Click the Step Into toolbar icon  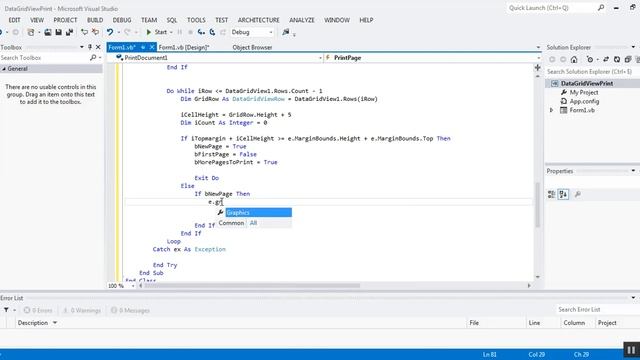click(x=201, y=32)
